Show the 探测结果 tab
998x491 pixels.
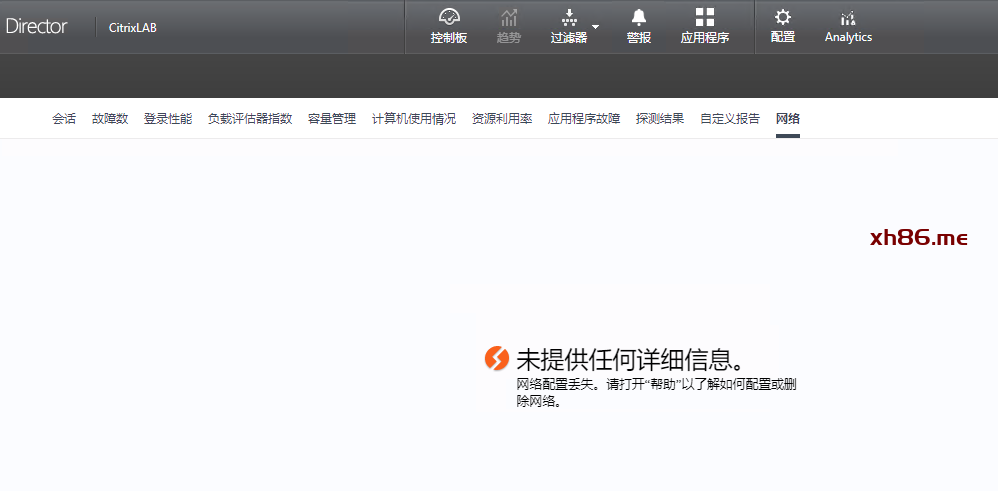coord(660,119)
